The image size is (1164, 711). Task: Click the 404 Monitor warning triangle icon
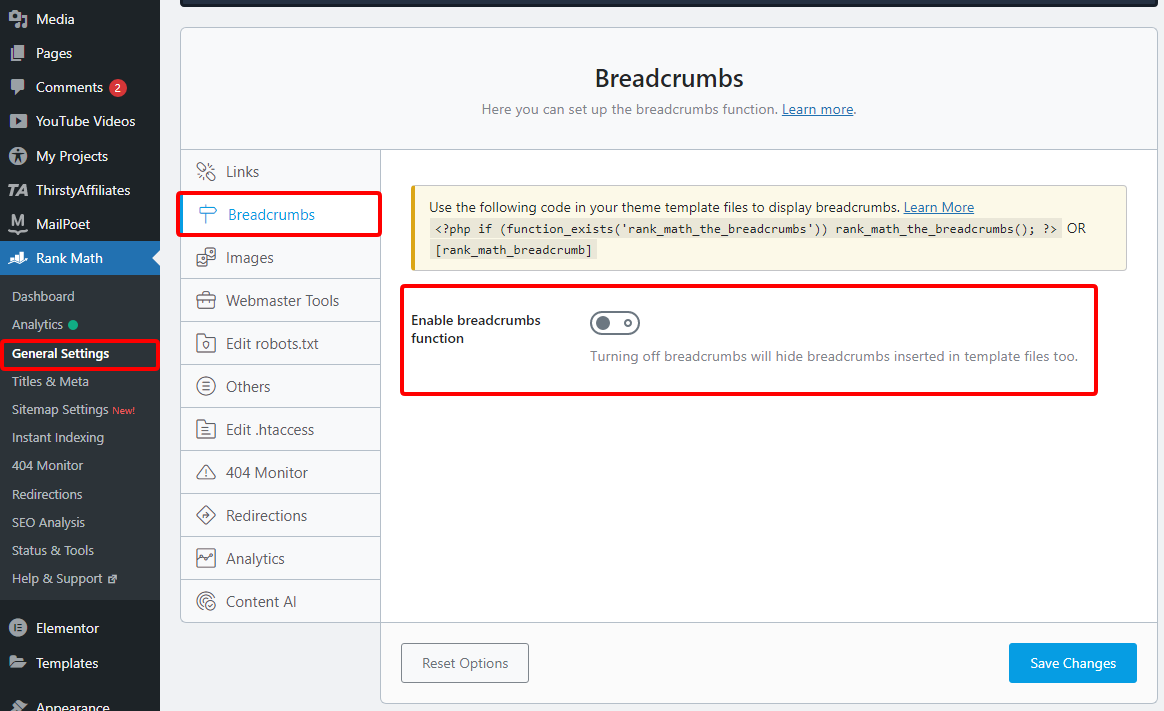pos(206,473)
